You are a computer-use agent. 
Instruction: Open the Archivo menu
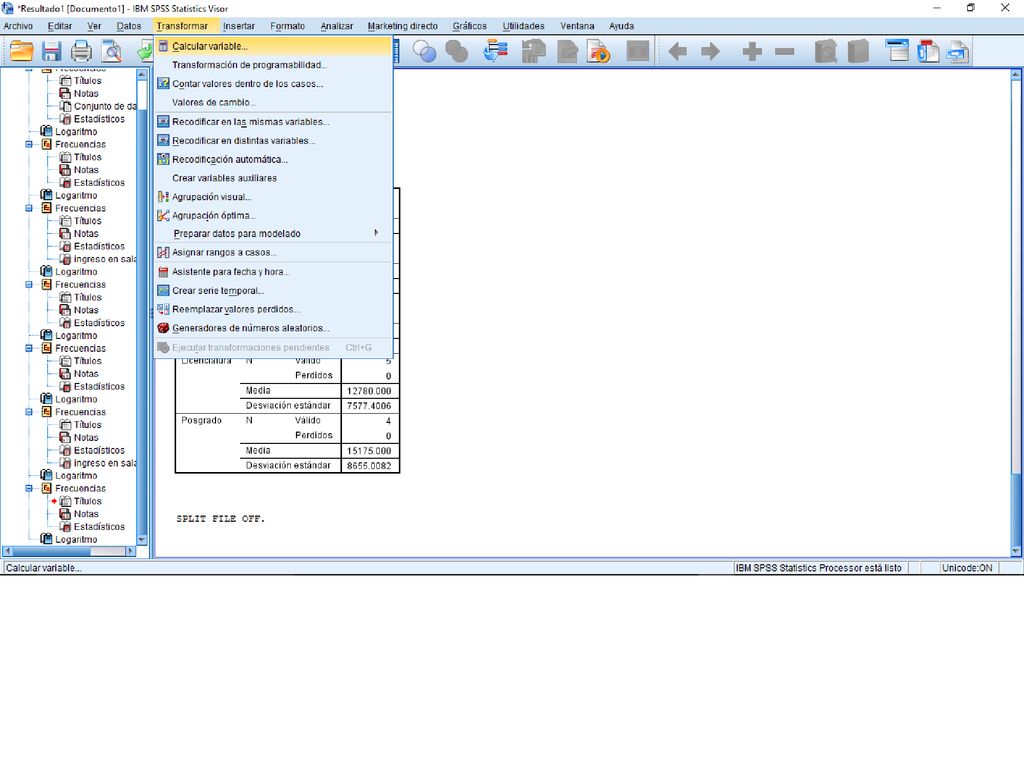coord(18,26)
